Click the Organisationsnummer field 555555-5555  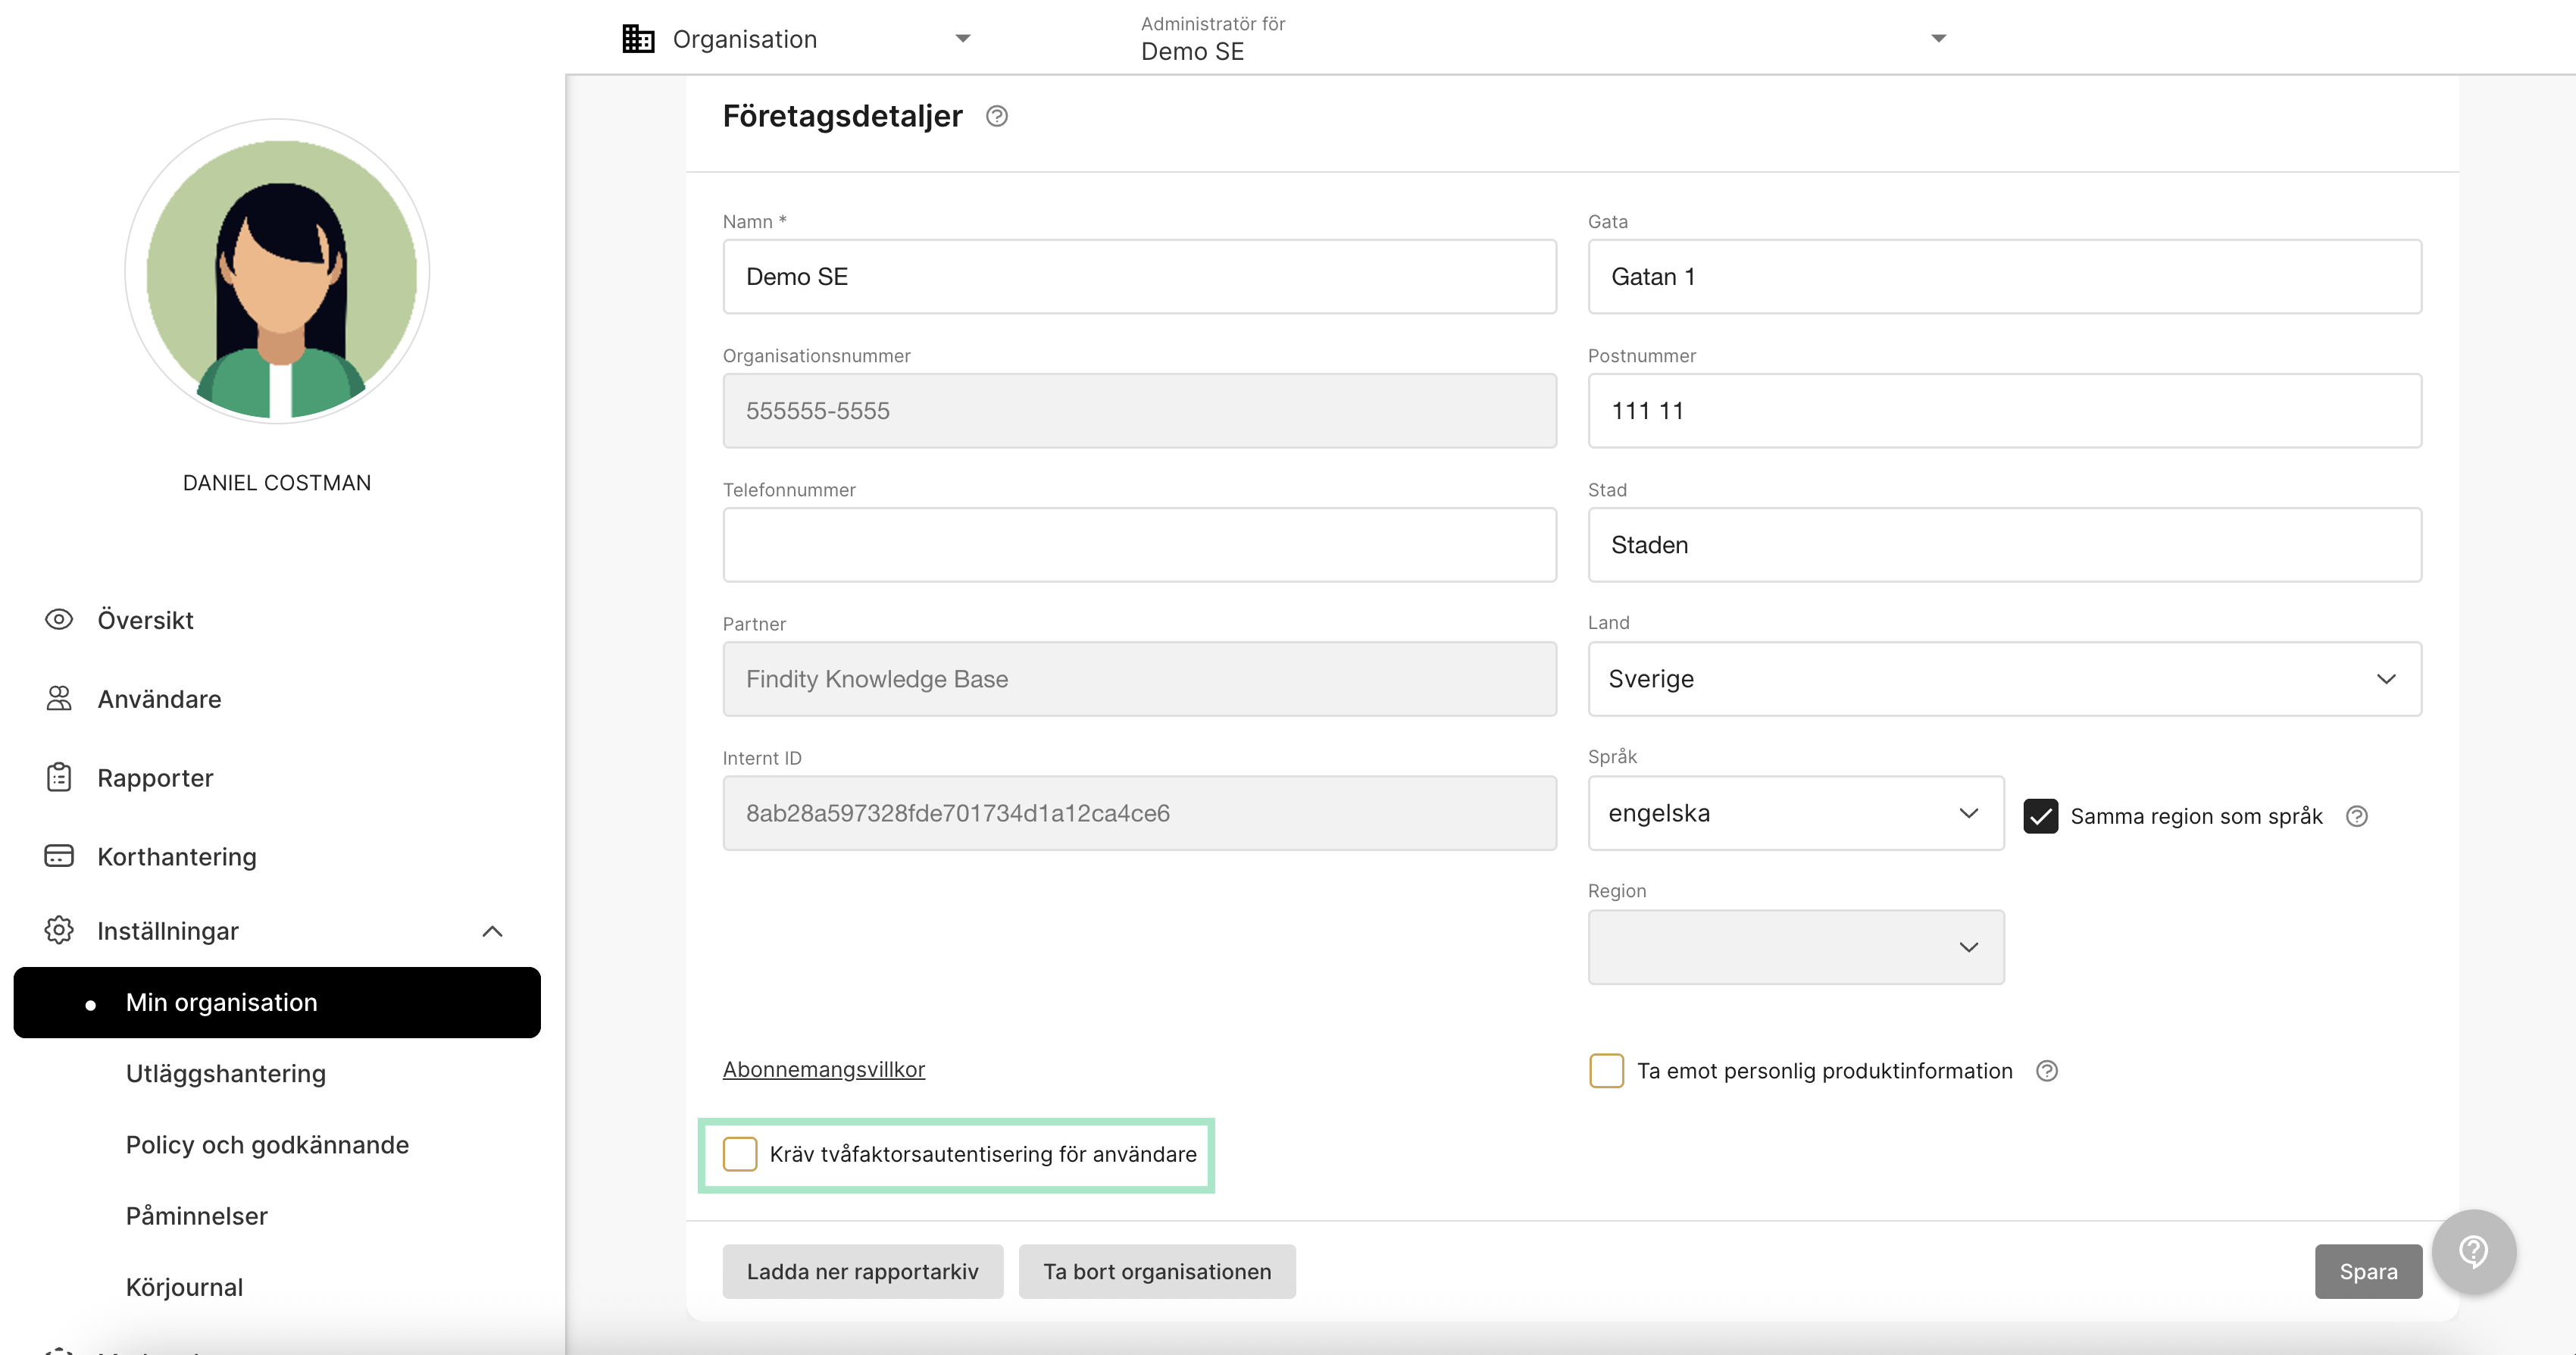pyautogui.click(x=1139, y=411)
